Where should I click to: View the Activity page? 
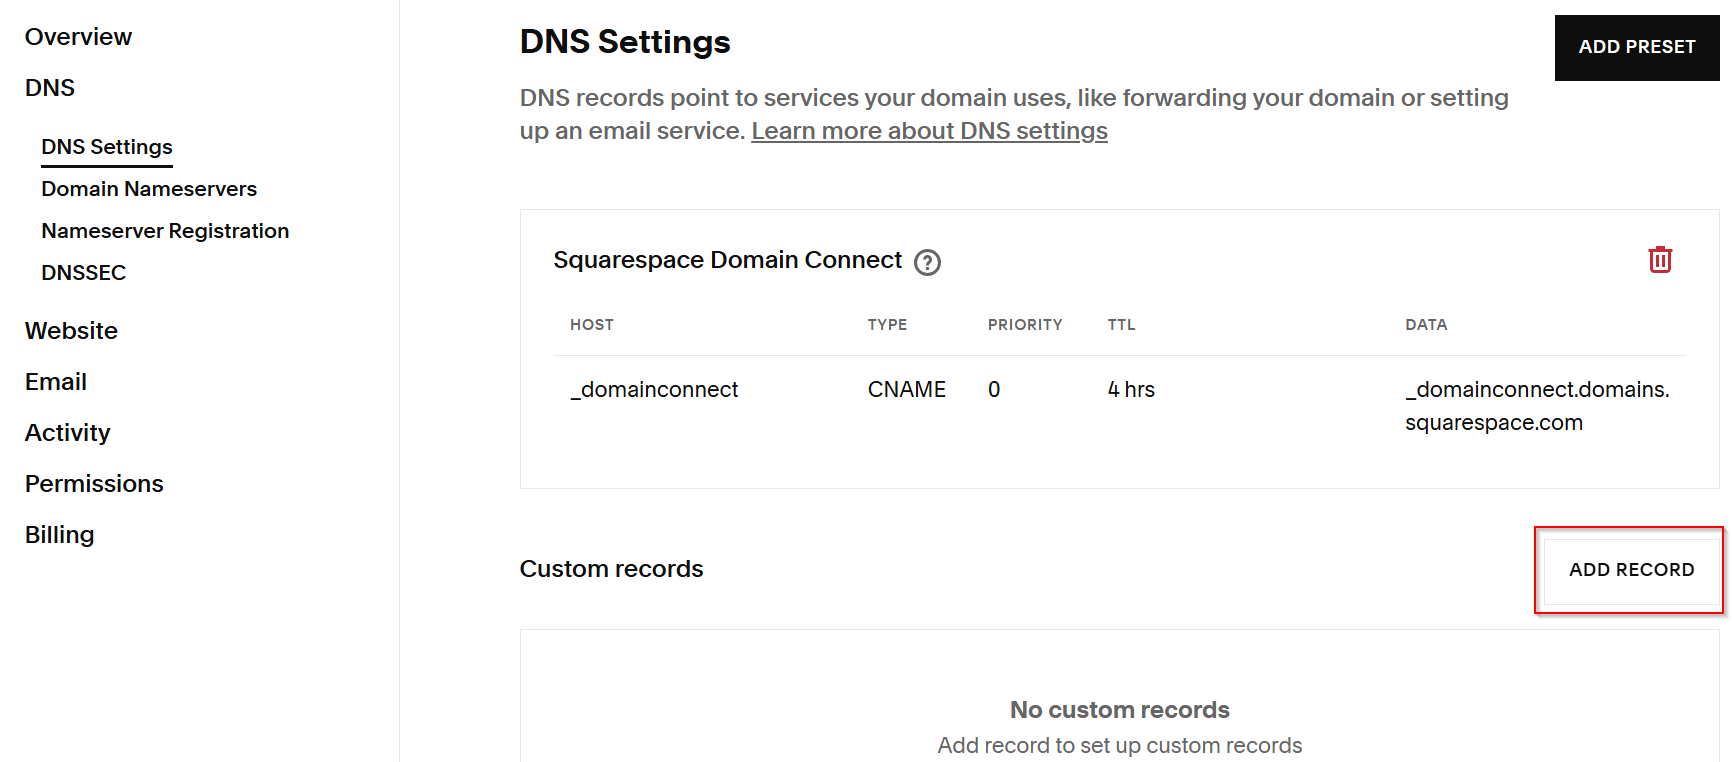pyautogui.click(x=67, y=433)
